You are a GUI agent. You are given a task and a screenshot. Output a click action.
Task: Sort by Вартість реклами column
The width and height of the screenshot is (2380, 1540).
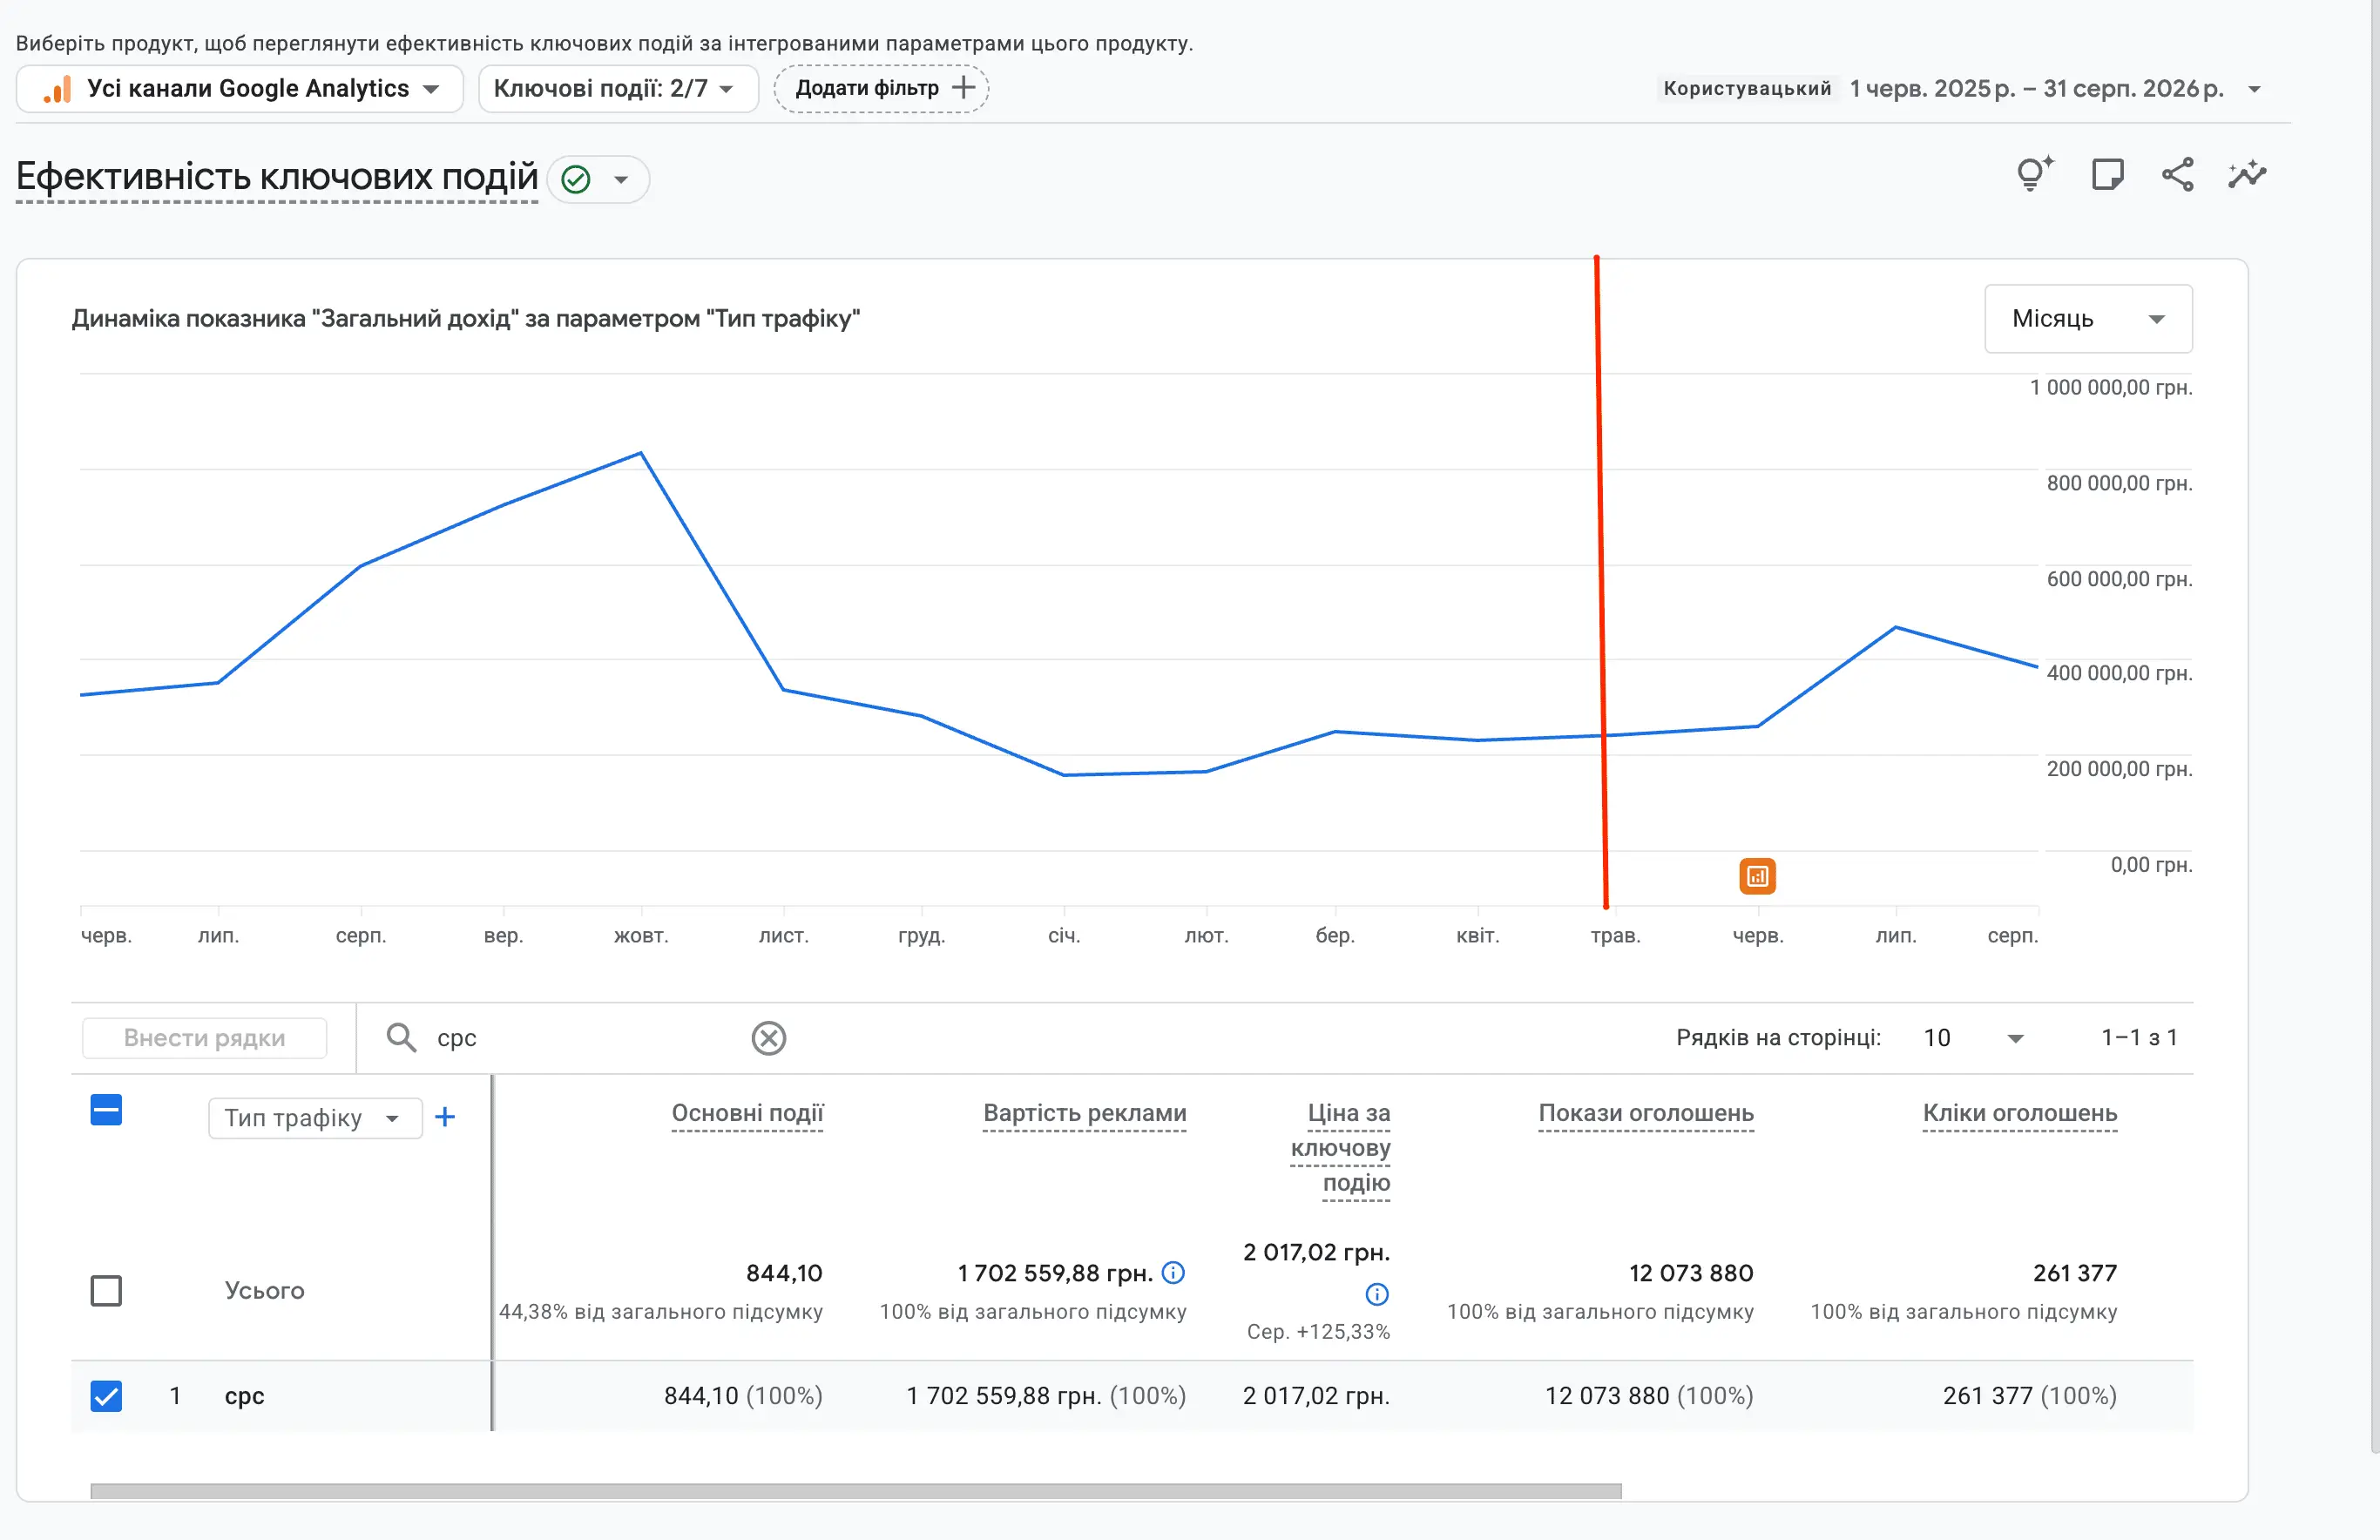[x=1084, y=1113]
